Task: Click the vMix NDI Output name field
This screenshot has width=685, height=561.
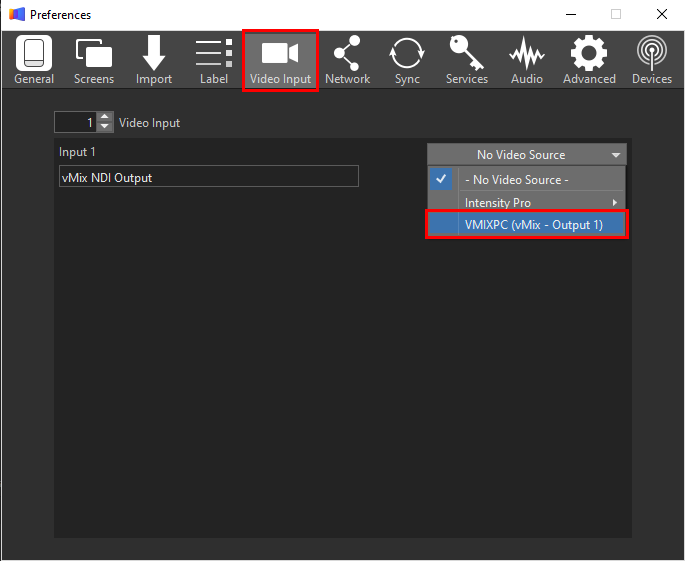Action: (207, 177)
